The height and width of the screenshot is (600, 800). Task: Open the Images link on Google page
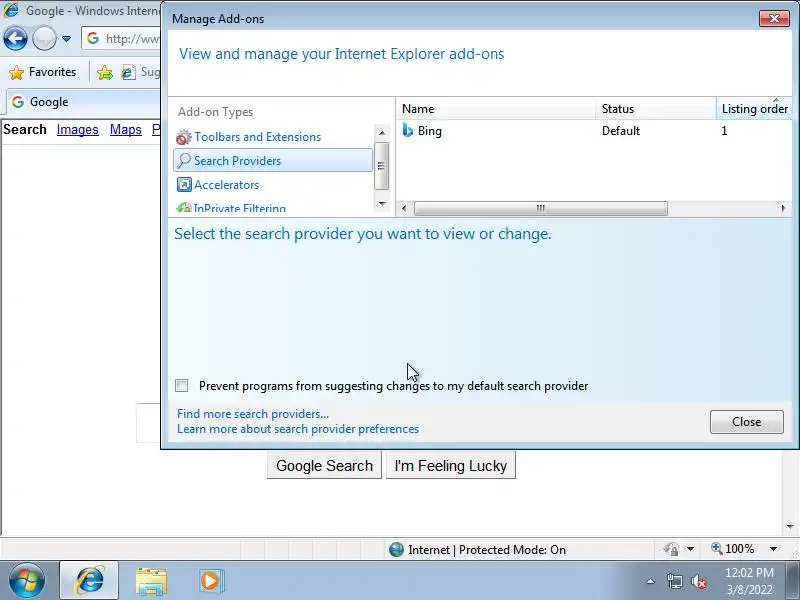(78, 130)
